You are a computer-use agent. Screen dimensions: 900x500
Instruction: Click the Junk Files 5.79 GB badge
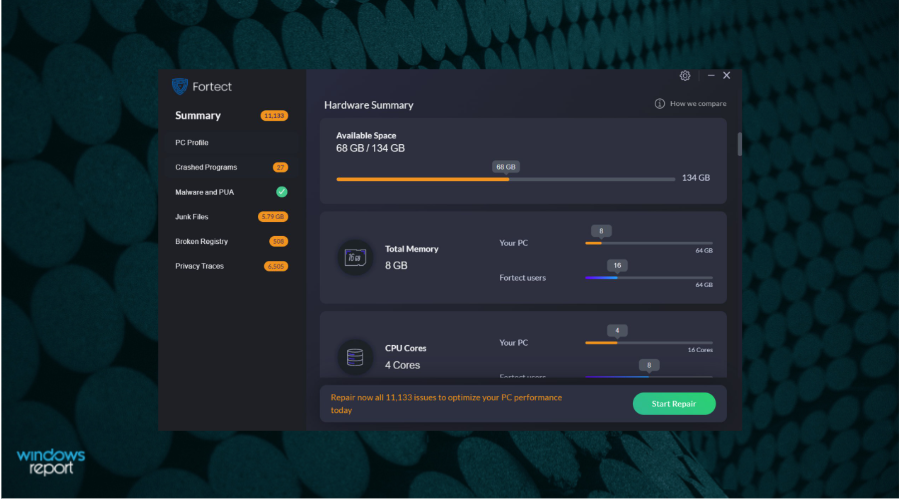point(273,217)
